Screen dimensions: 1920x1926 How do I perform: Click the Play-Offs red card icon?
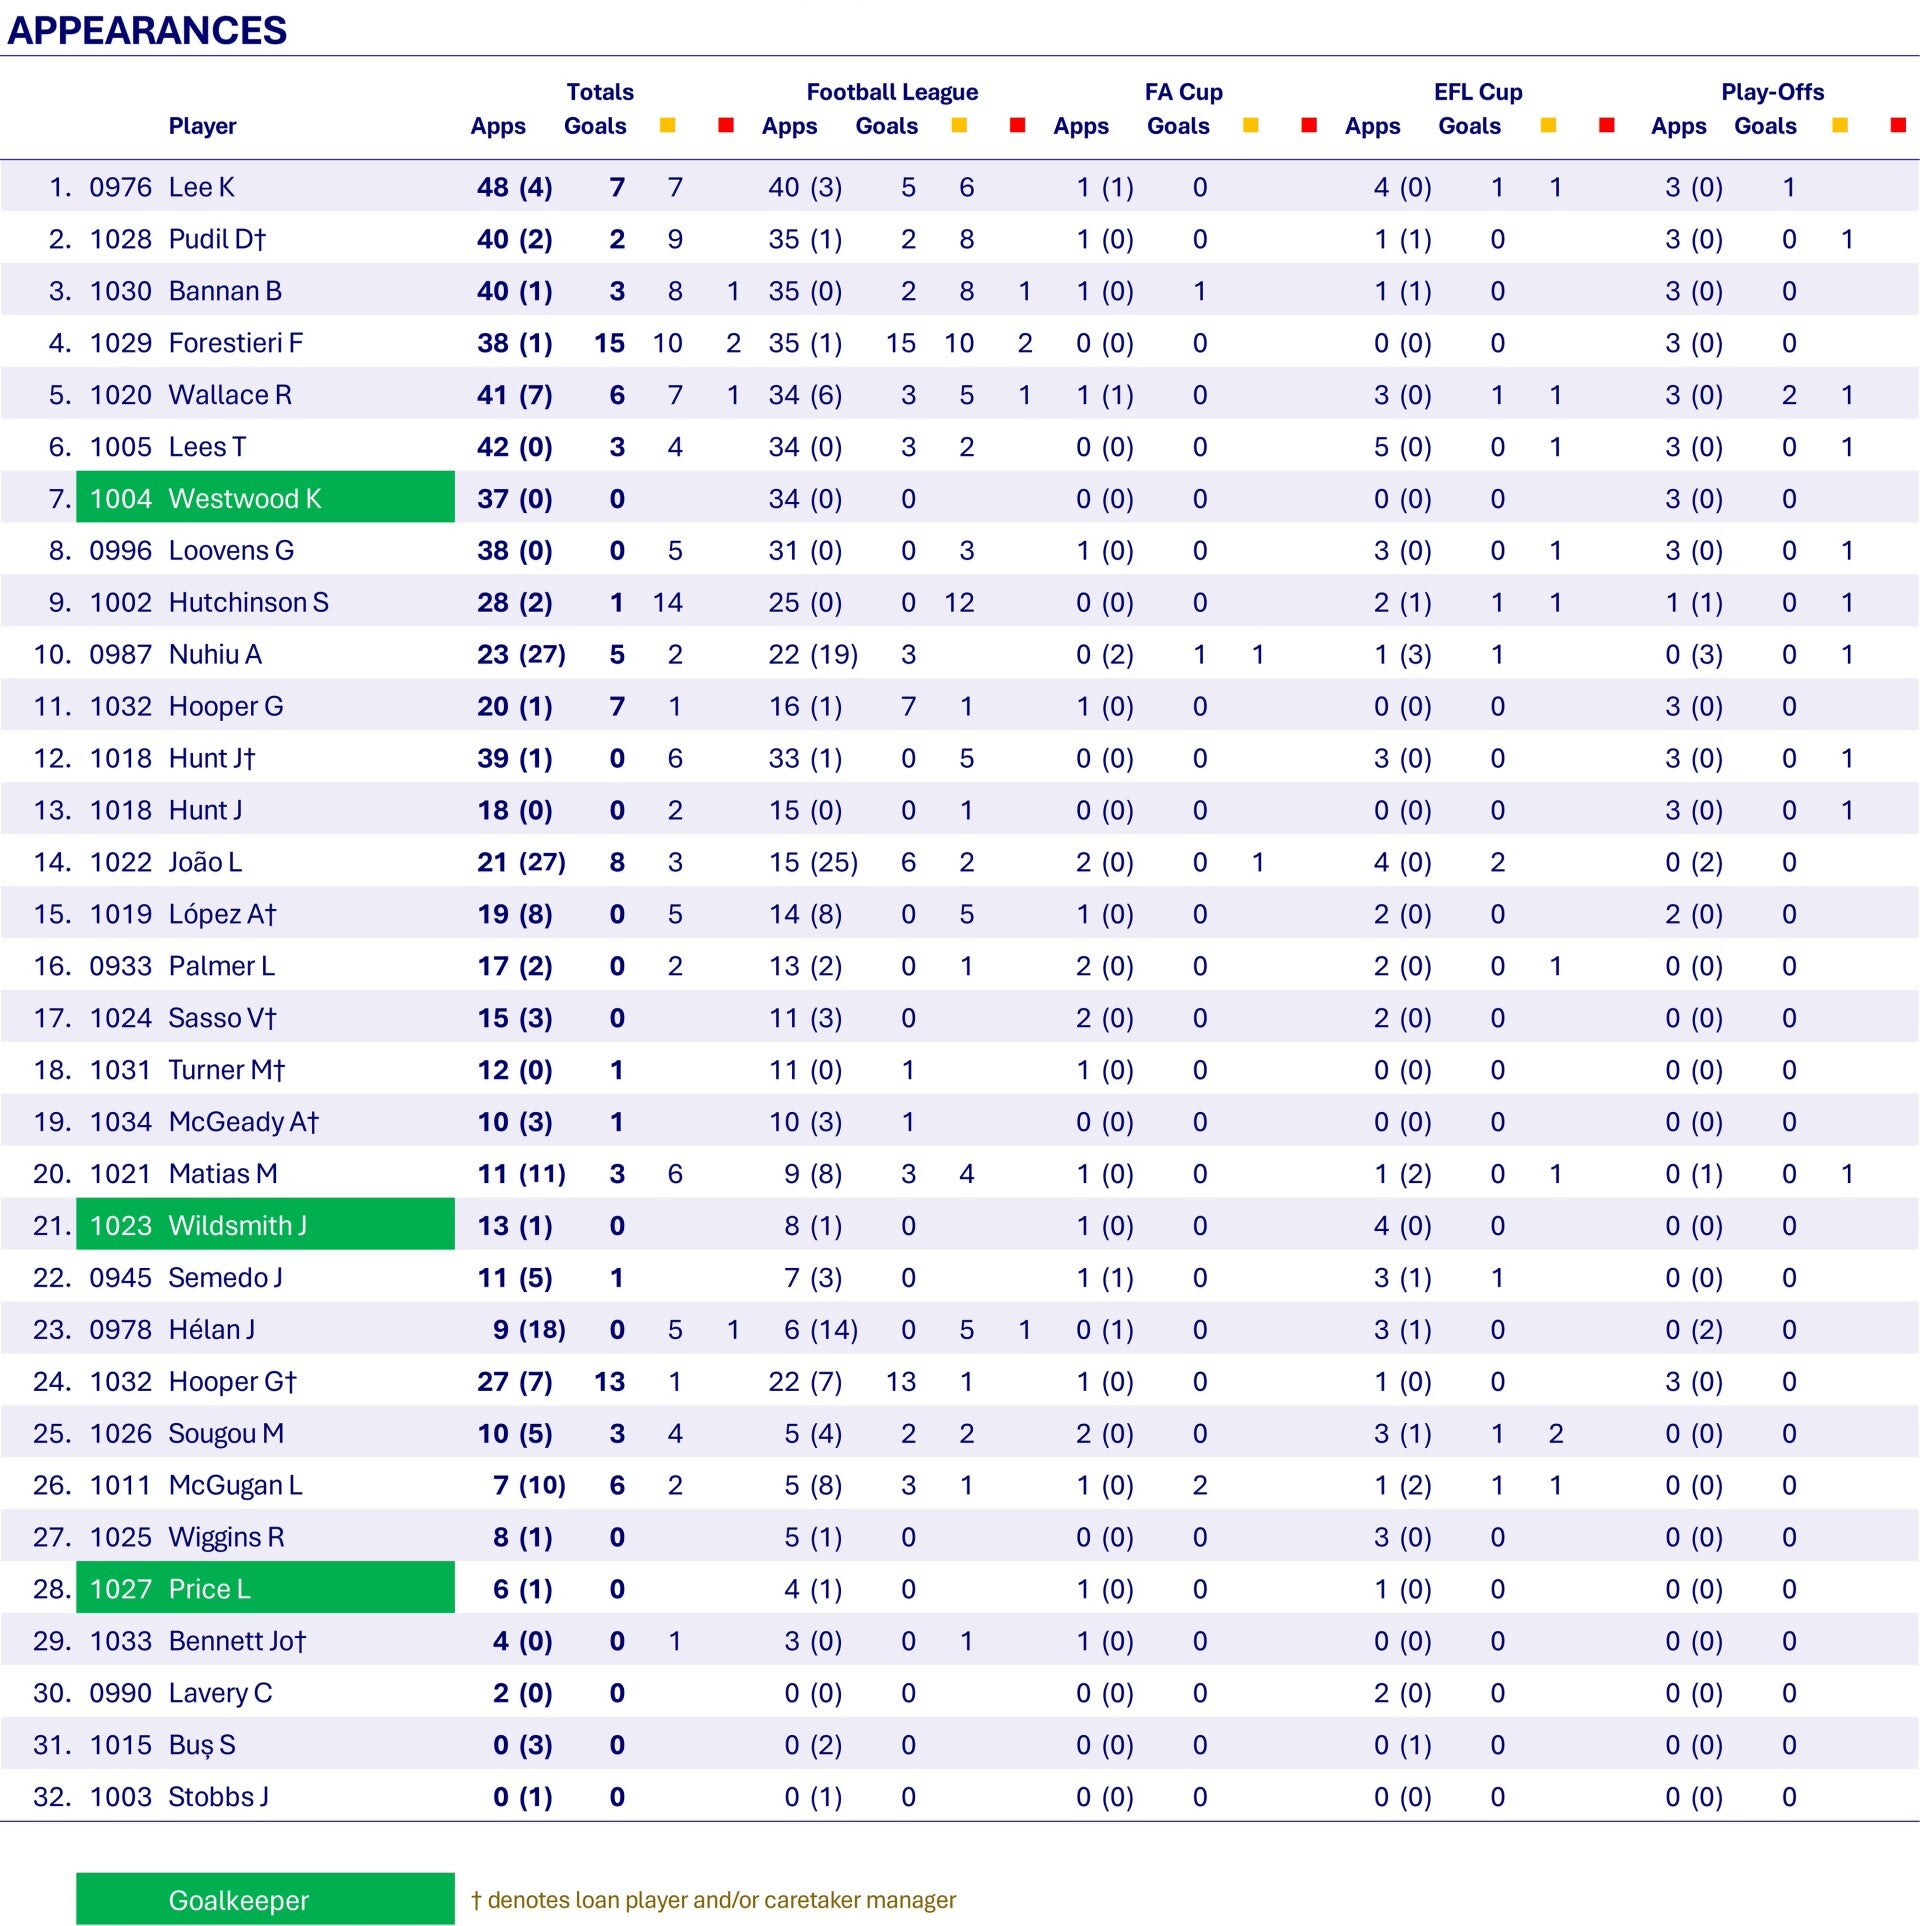[x=1898, y=125]
